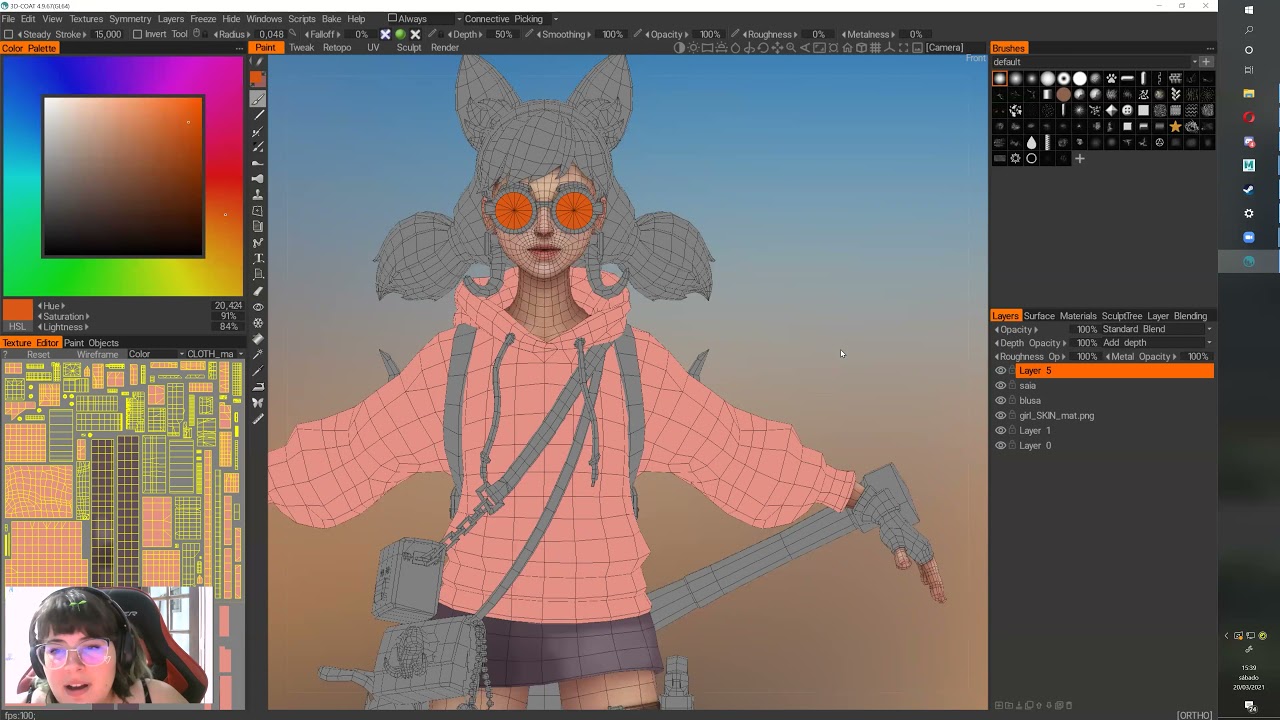Add new brush with plus icon in grid
1280x720 pixels.
pyautogui.click(x=1079, y=158)
